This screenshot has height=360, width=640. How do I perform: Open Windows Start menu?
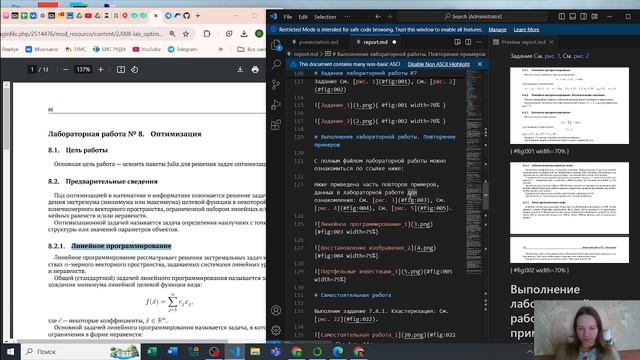tap(10, 351)
